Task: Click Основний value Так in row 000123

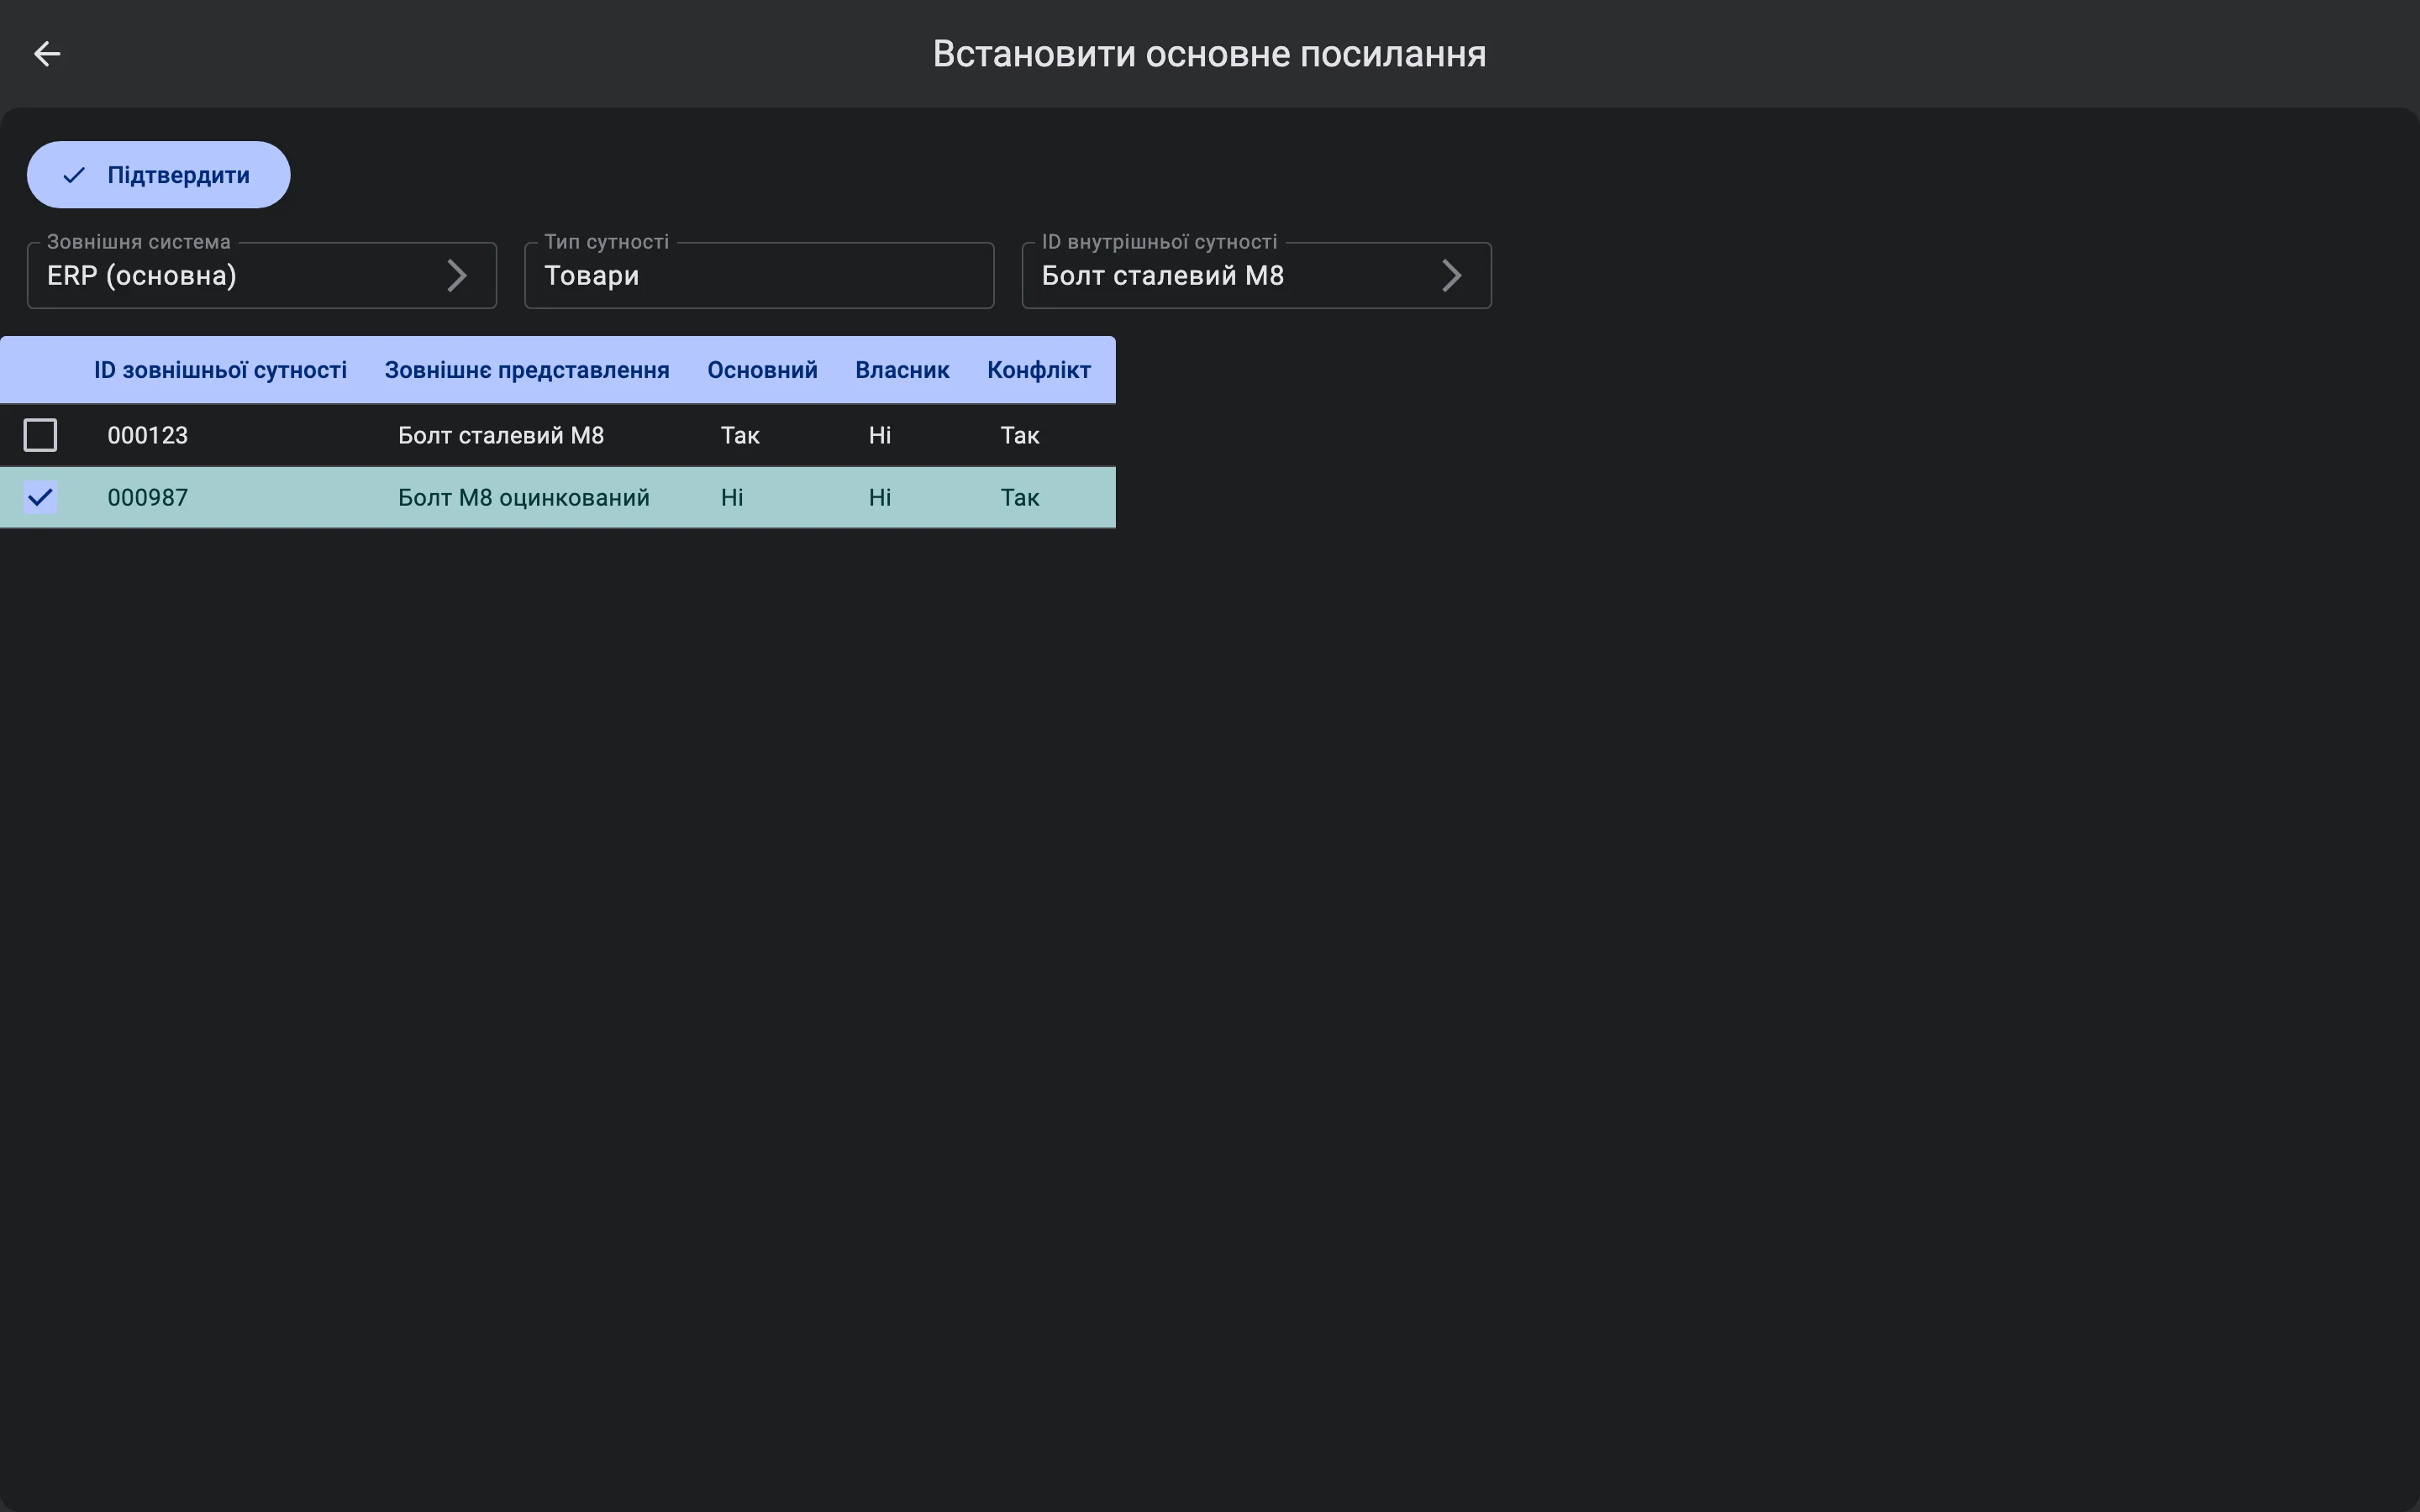Action: click(740, 436)
